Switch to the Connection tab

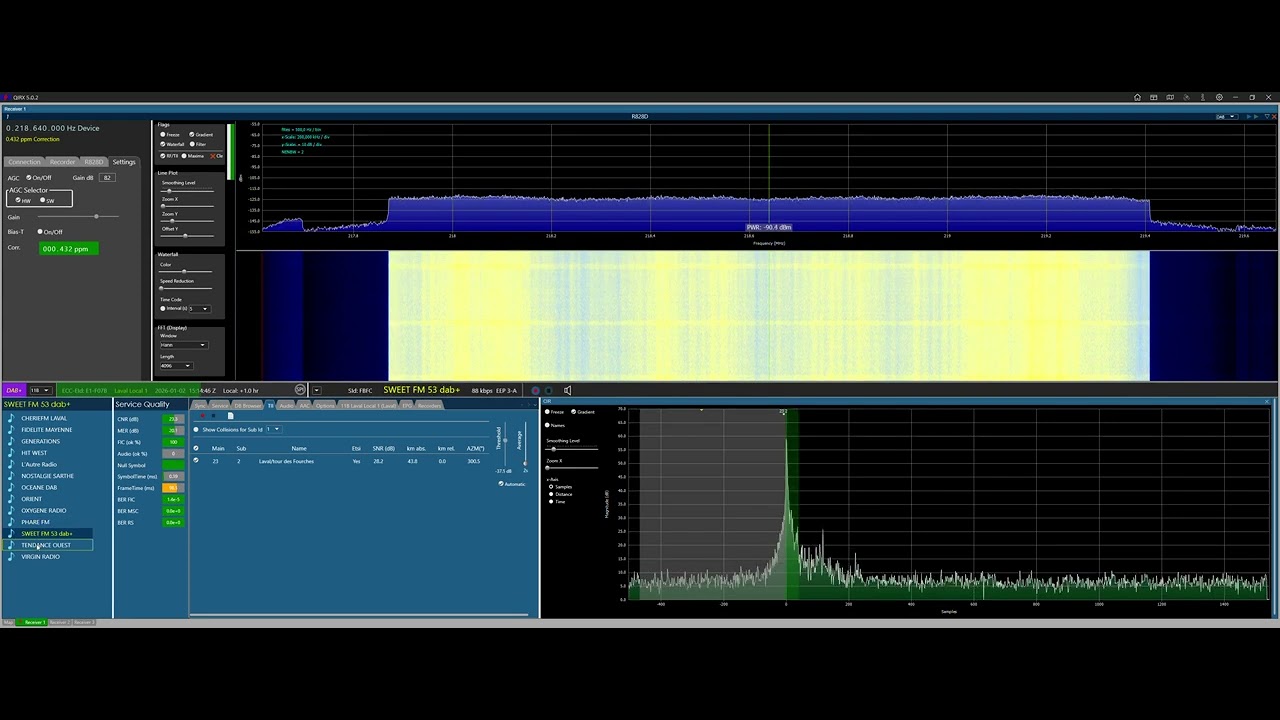25,162
